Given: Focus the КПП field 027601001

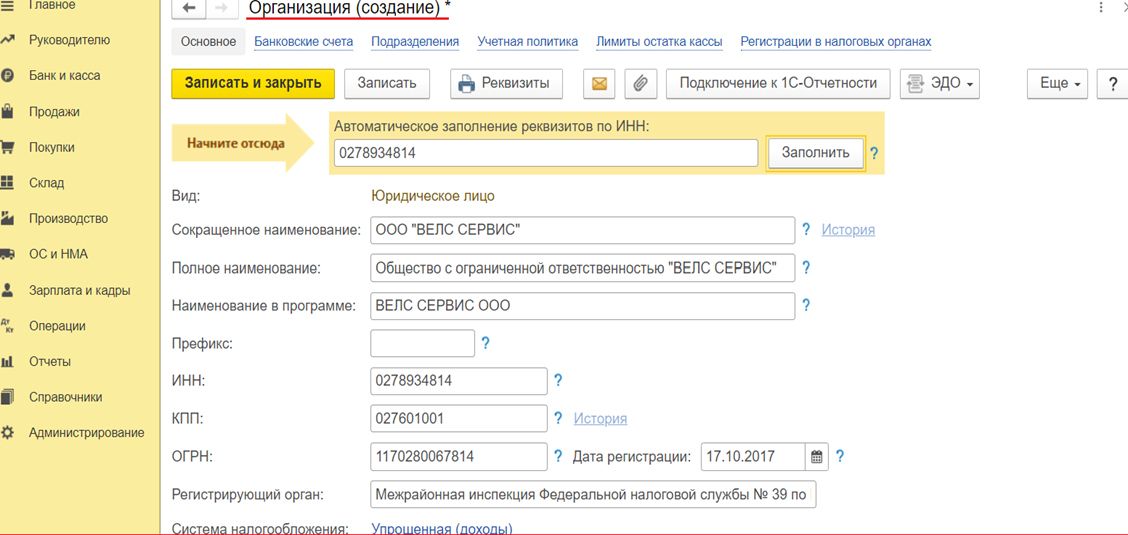Looking at the screenshot, I should point(459,419).
